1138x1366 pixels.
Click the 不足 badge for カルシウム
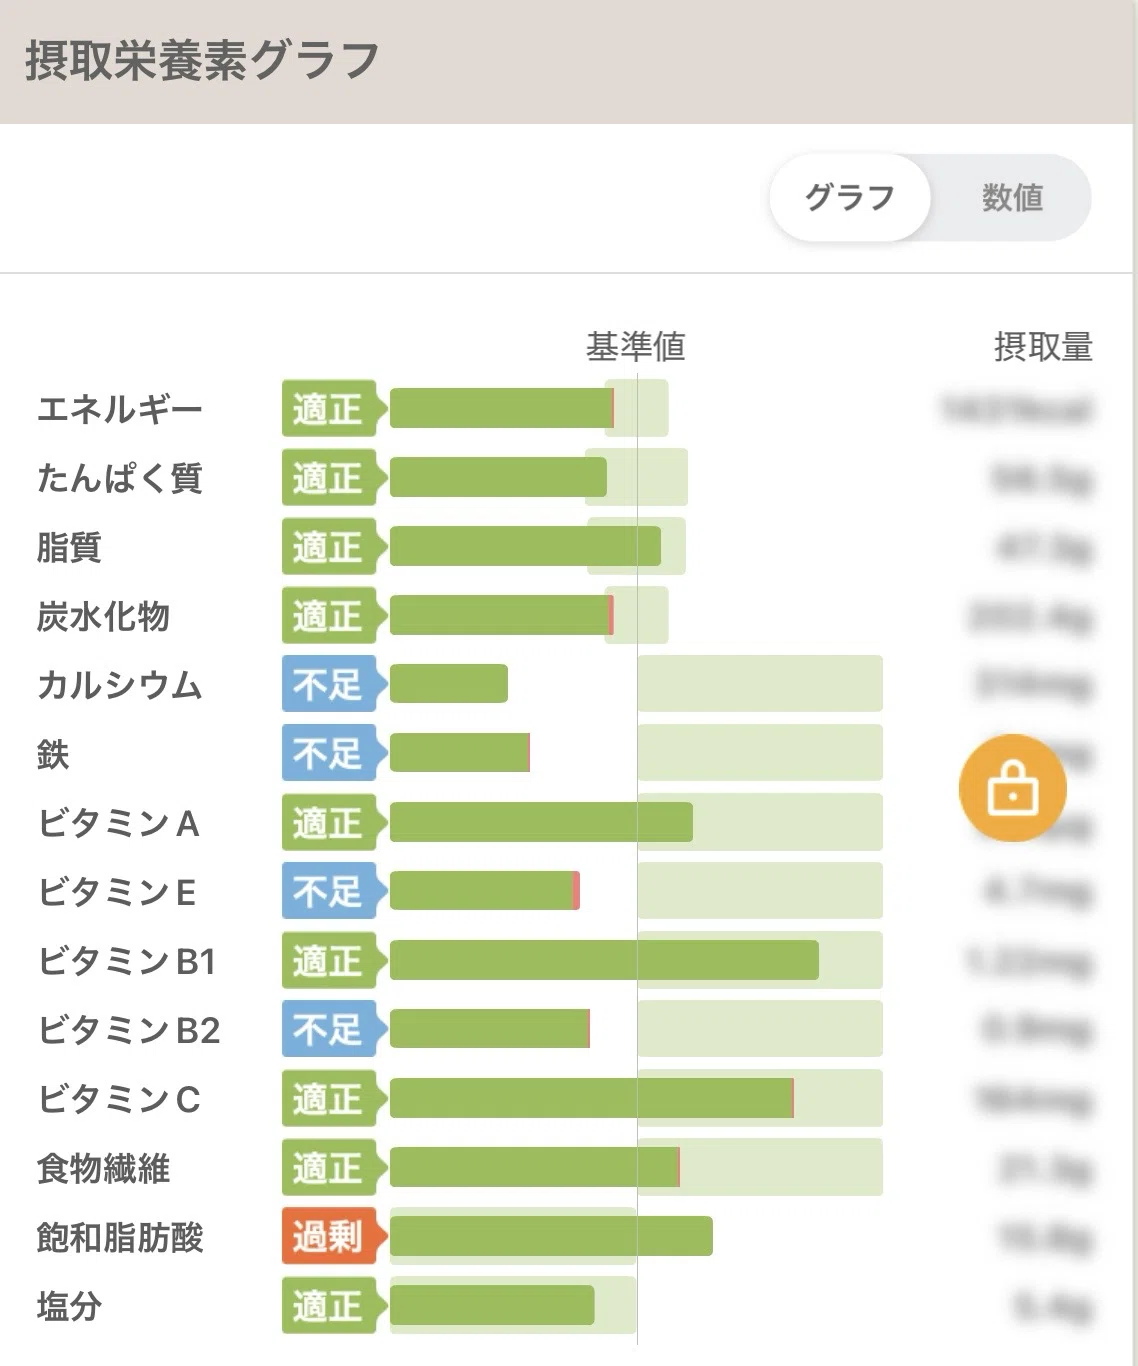[x=329, y=684]
